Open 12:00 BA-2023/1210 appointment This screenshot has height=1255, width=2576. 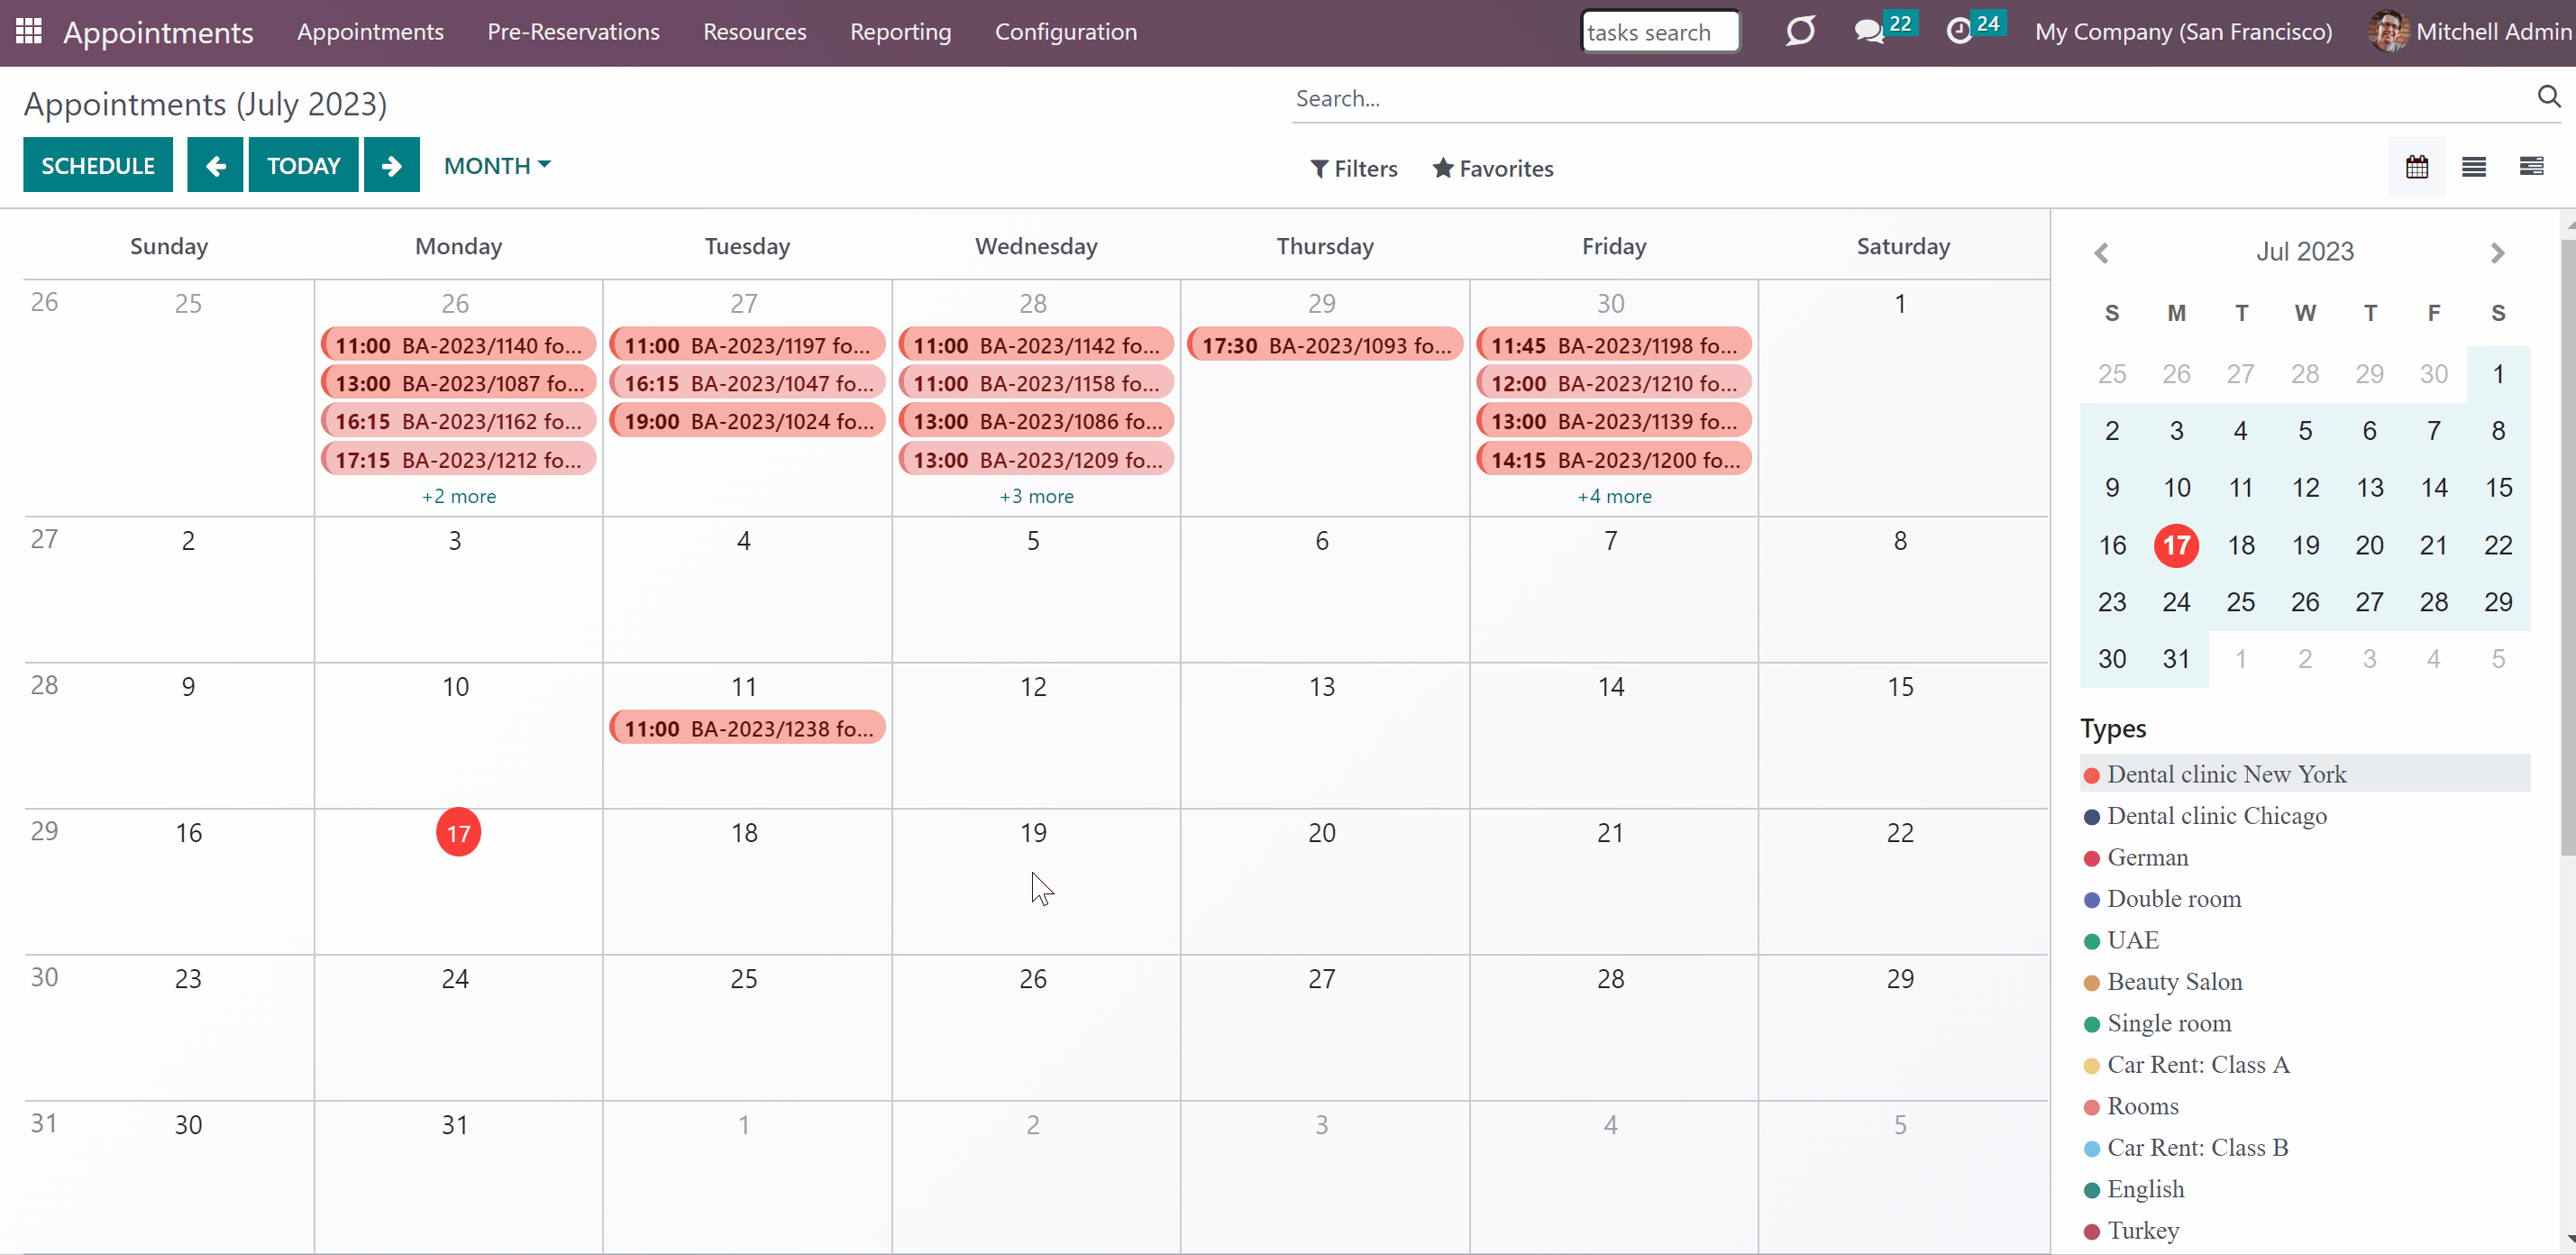click(x=1614, y=383)
